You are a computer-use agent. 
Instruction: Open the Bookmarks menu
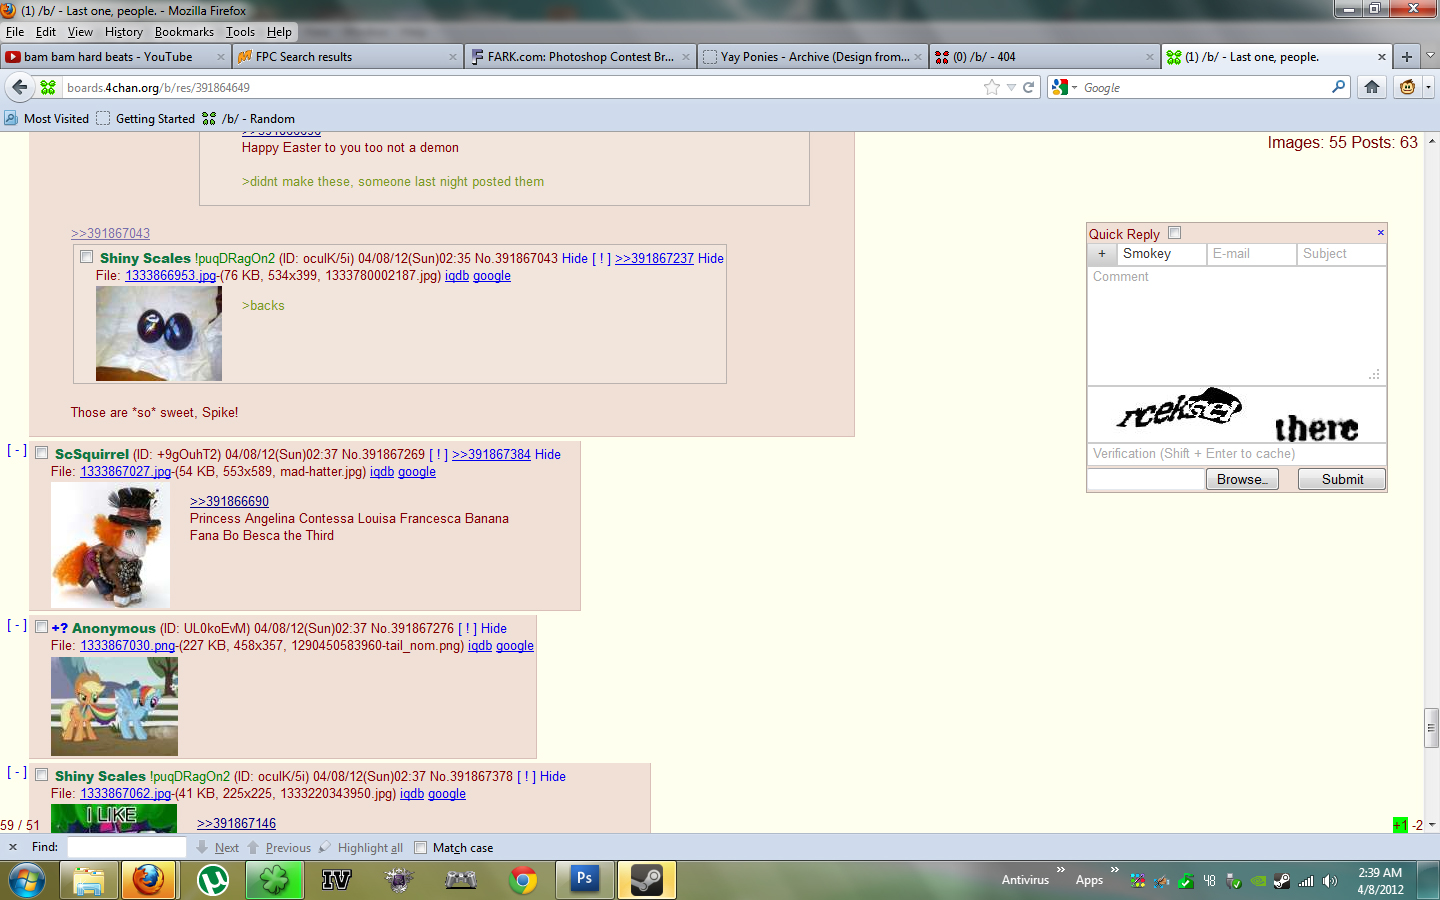click(184, 32)
